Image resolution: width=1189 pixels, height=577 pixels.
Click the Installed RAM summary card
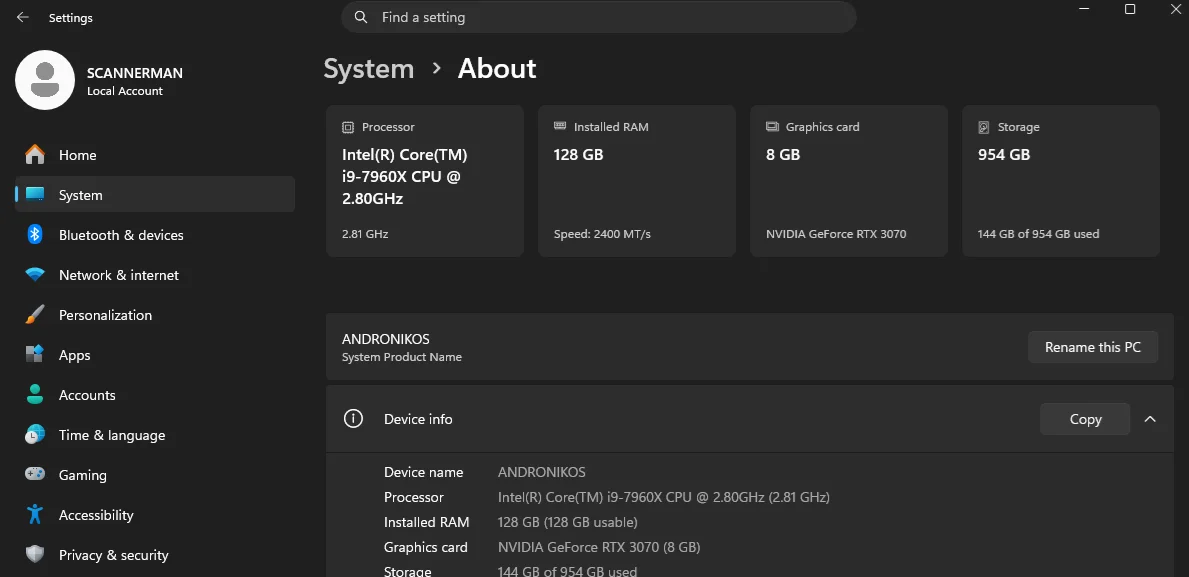(637, 181)
